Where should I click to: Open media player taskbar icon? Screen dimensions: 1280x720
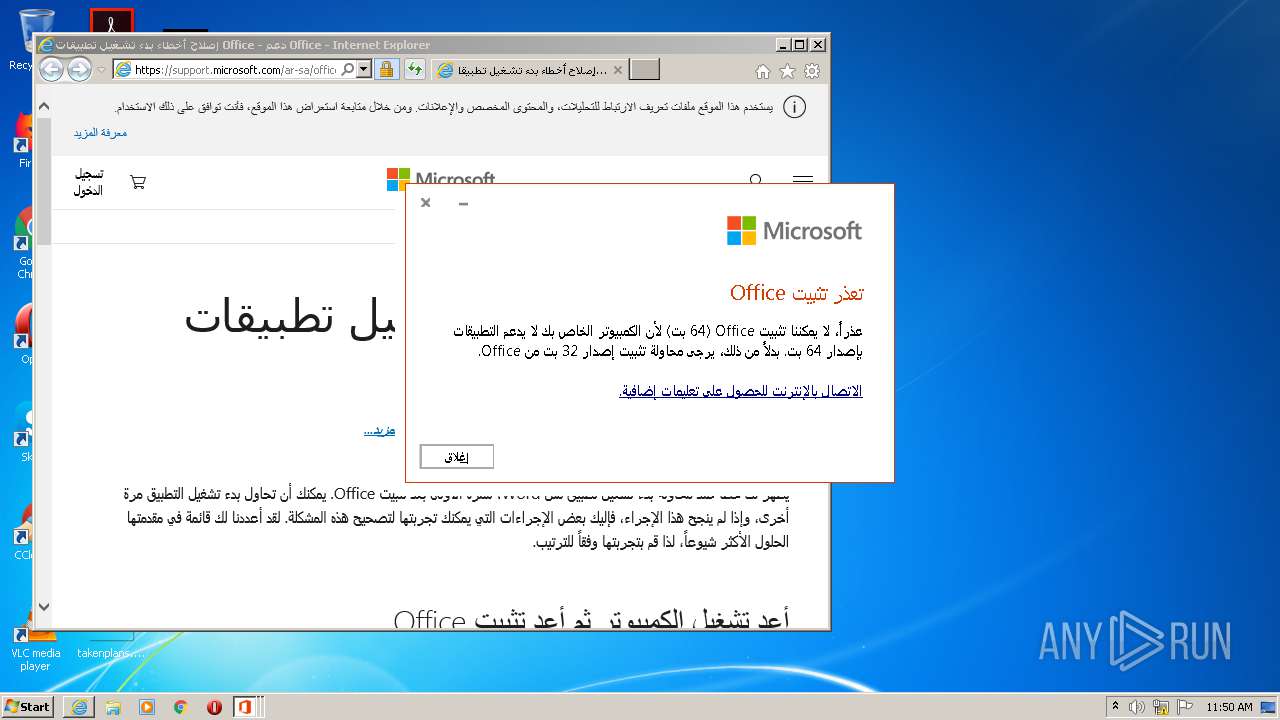[147, 707]
